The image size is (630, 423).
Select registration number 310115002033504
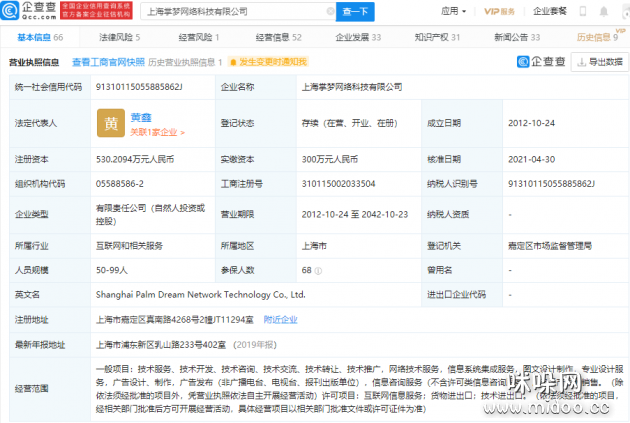[x=338, y=184]
